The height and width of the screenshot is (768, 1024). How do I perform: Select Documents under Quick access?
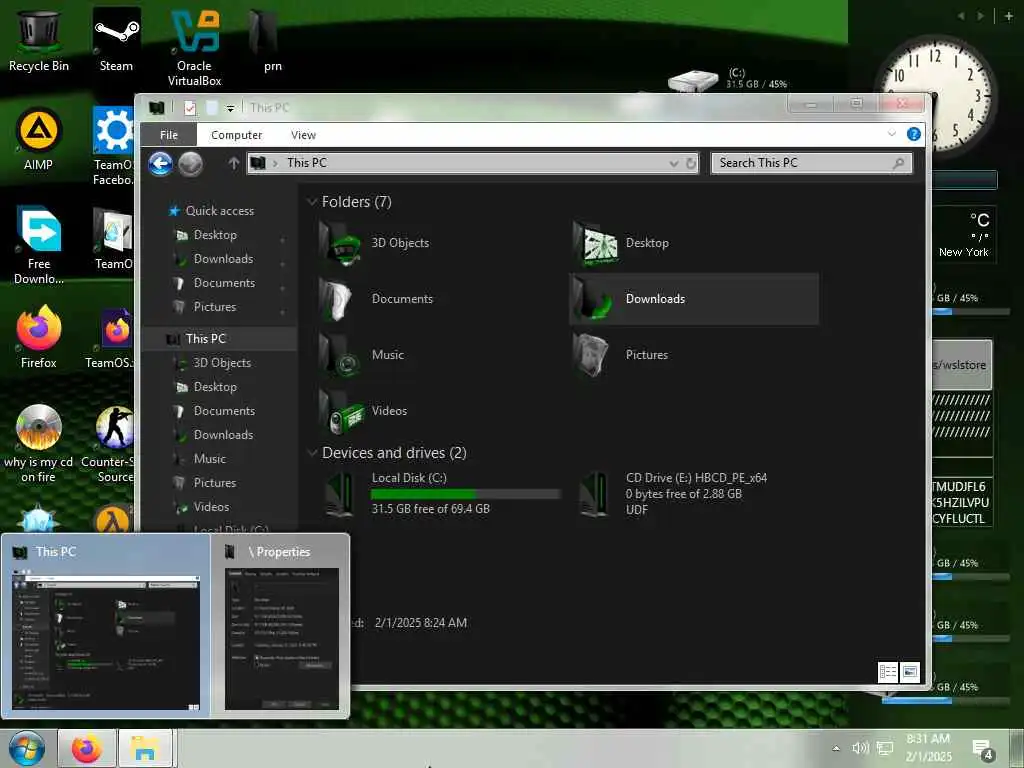224,283
